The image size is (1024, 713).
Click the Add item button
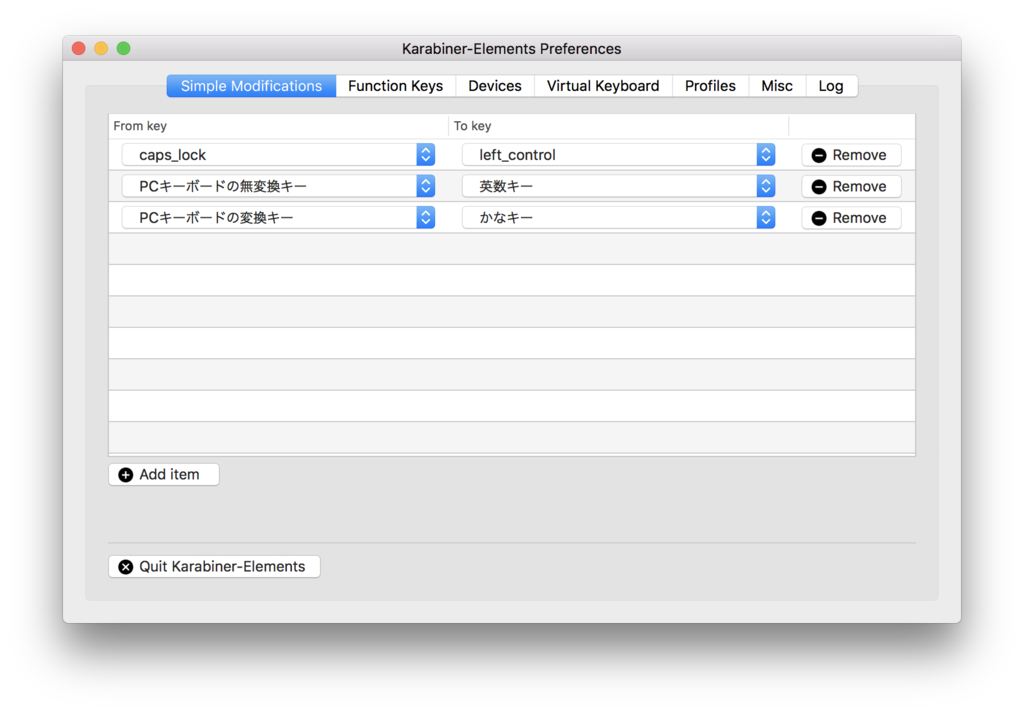point(163,475)
